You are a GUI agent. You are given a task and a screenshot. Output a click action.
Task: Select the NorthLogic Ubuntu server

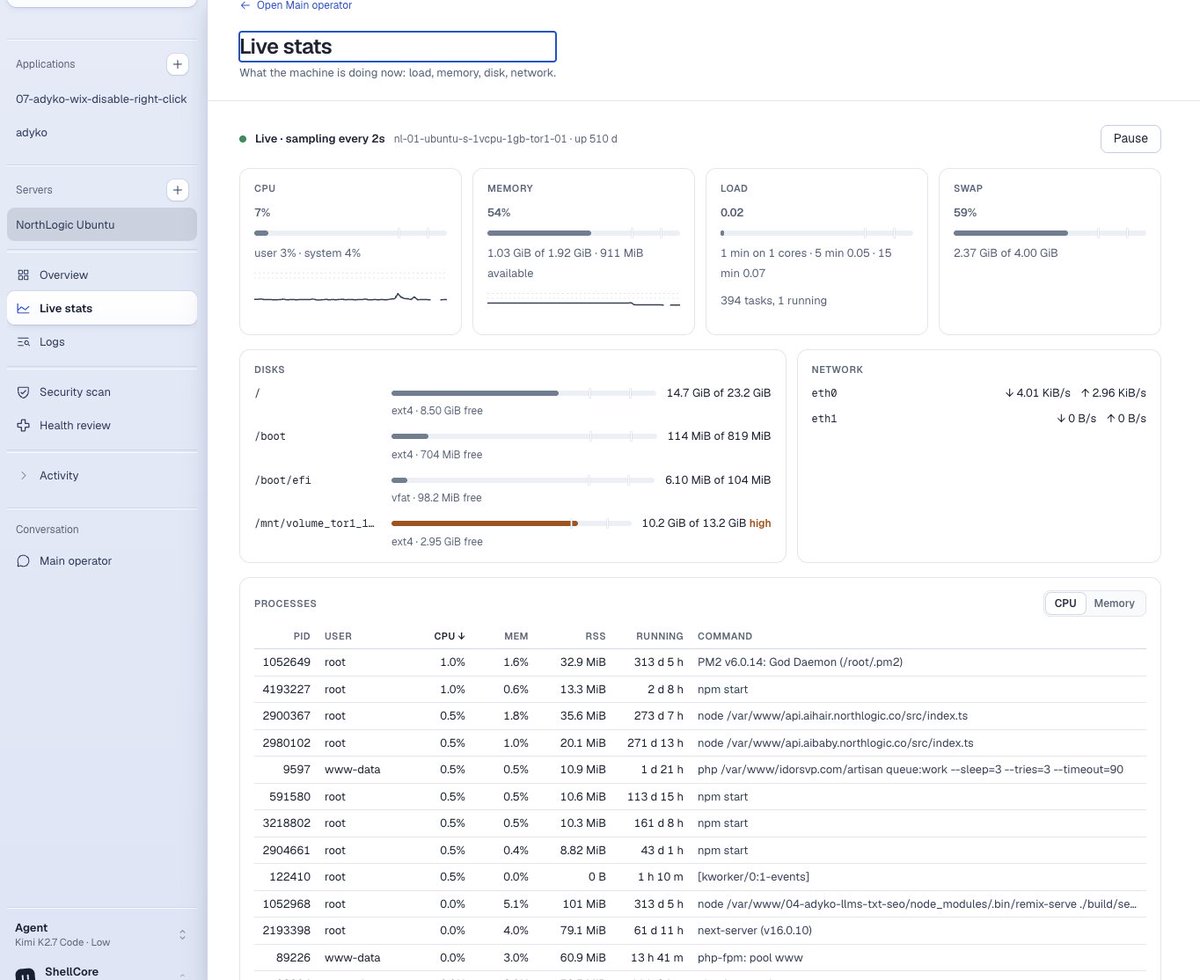[x=101, y=225]
